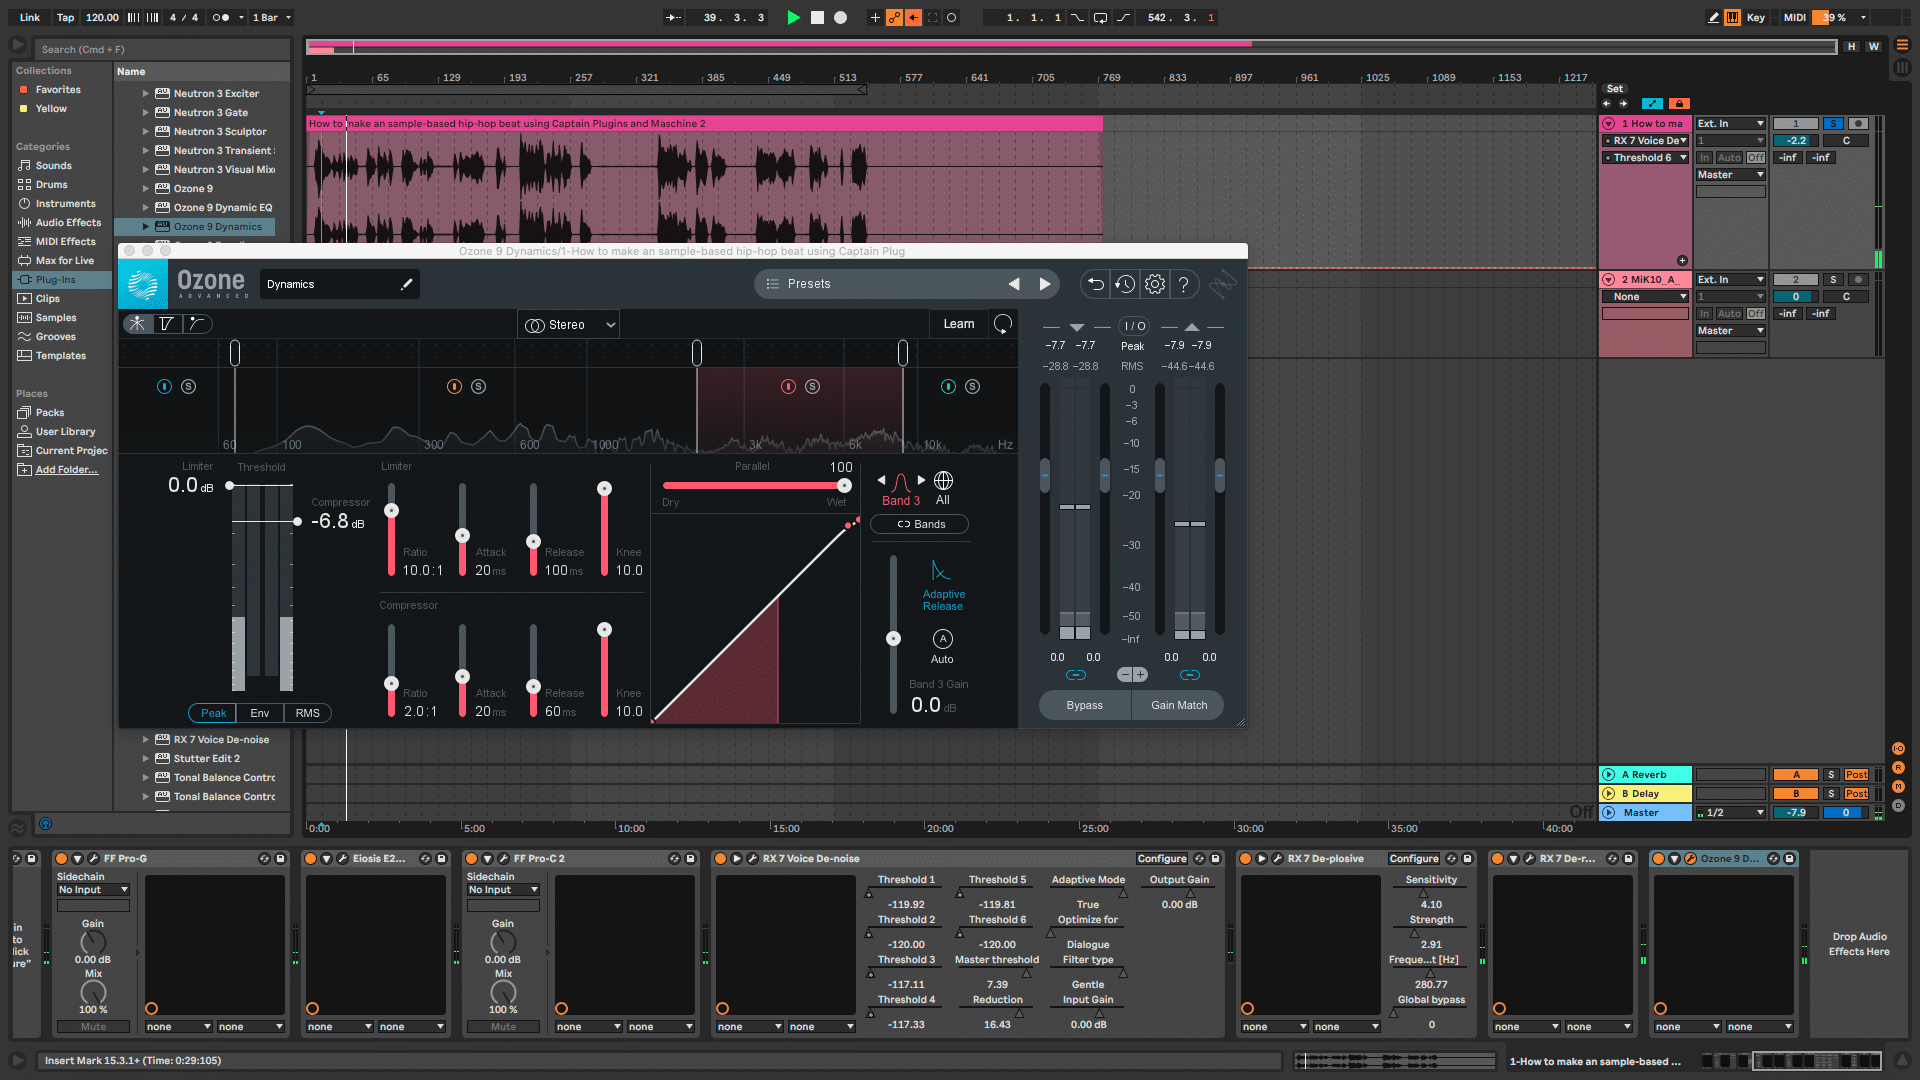The width and height of the screenshot is (1920, 1080).
Task: Arm recording on track 2 MiK10_A_
Action: coord(1858,280)
